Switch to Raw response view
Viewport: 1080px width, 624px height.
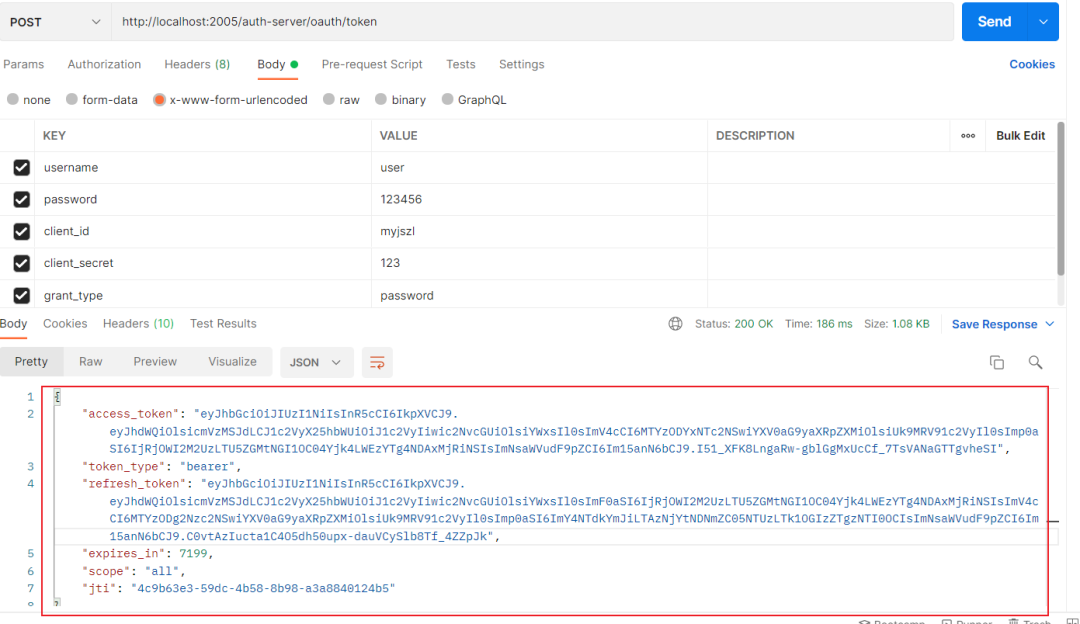[90, 362]
